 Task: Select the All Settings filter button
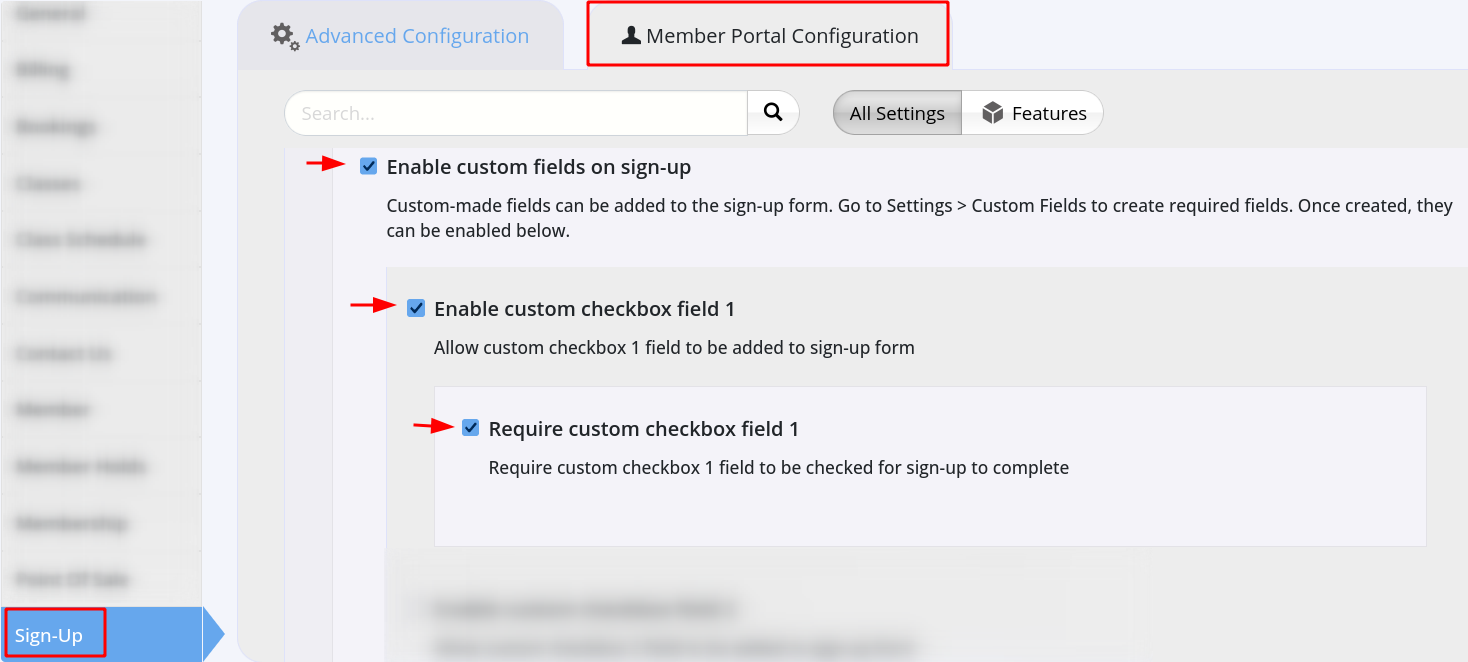point(897,113)
